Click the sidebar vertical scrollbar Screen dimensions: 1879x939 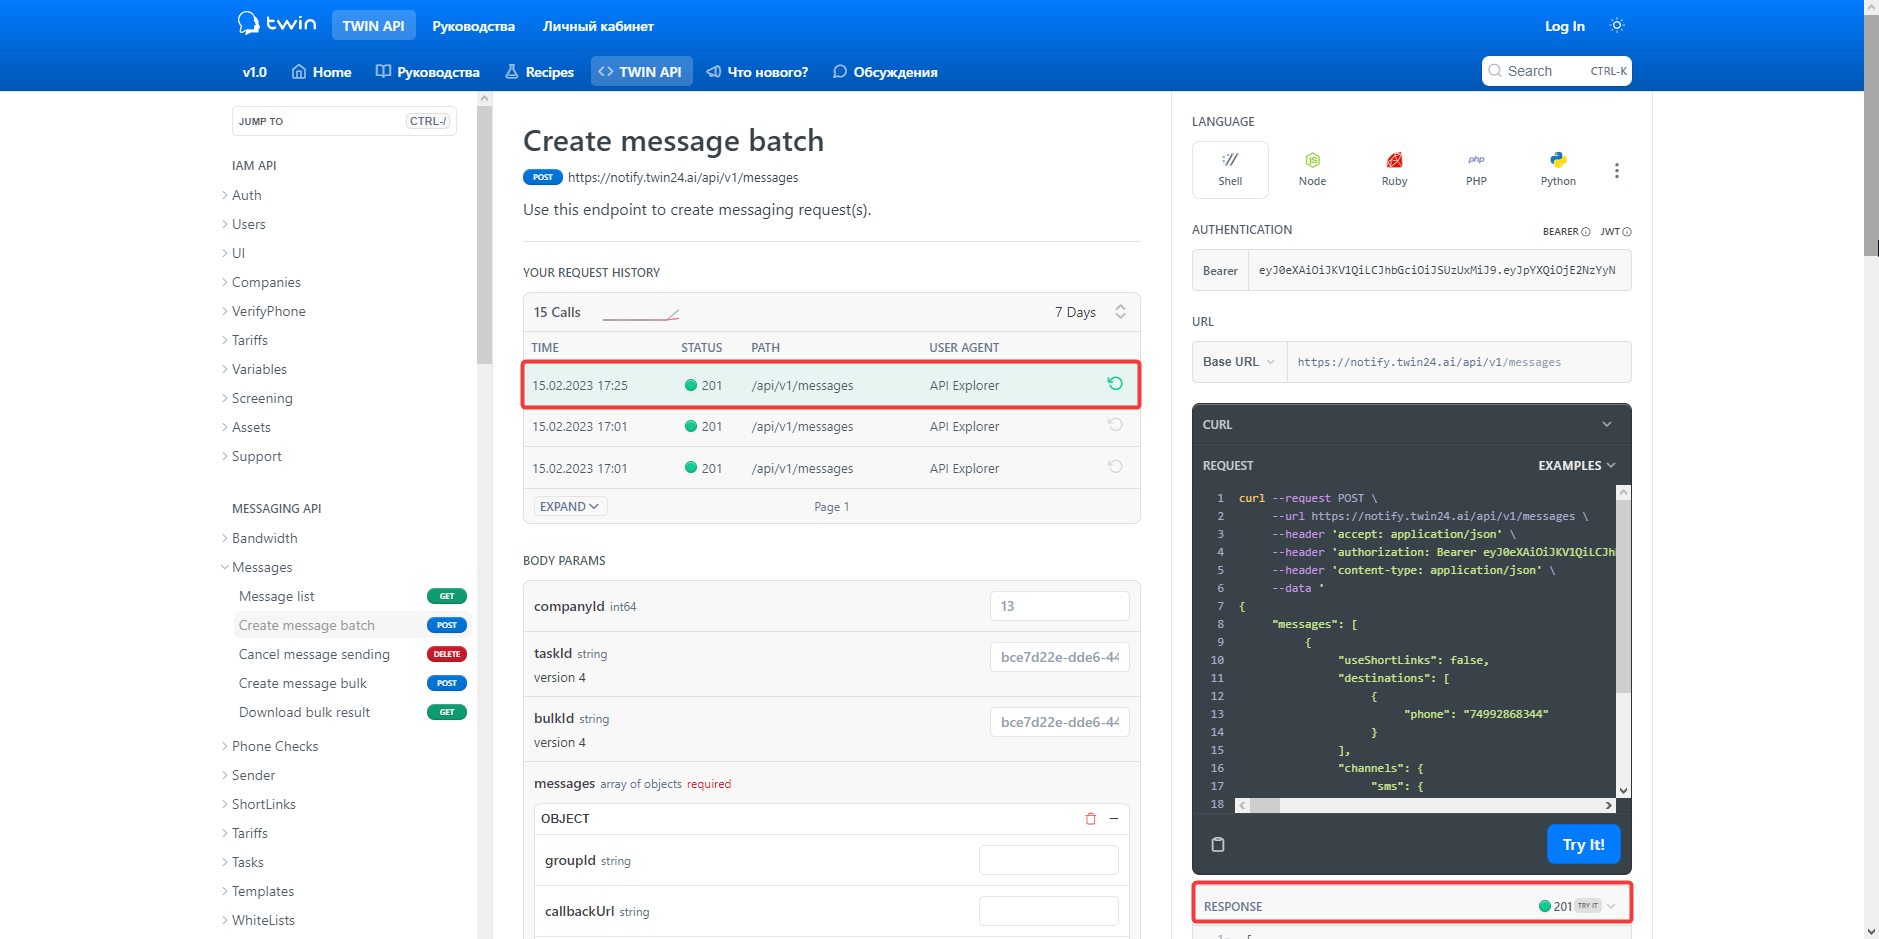[485, 515]
